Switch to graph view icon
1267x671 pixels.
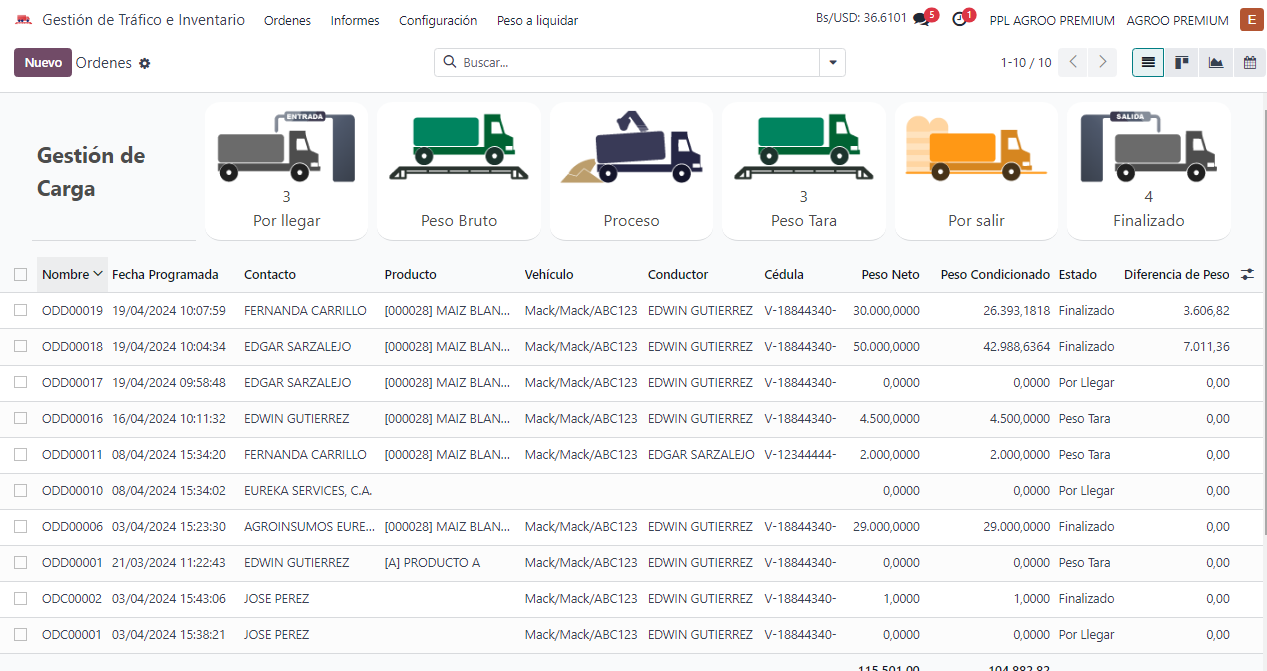1215,63
